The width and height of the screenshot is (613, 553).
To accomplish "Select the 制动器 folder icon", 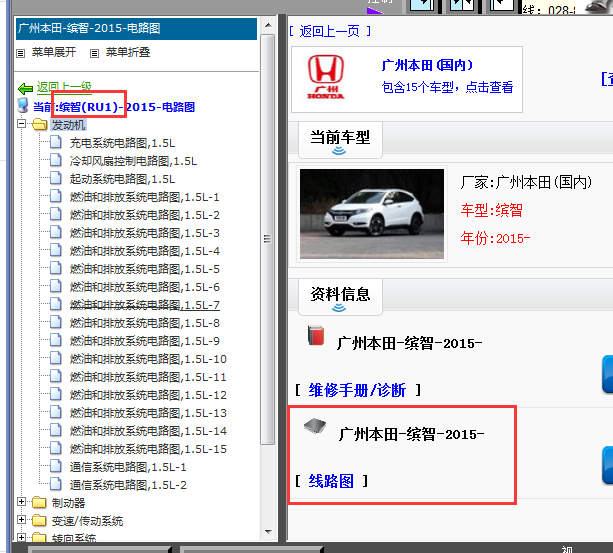I will [39, 502].
